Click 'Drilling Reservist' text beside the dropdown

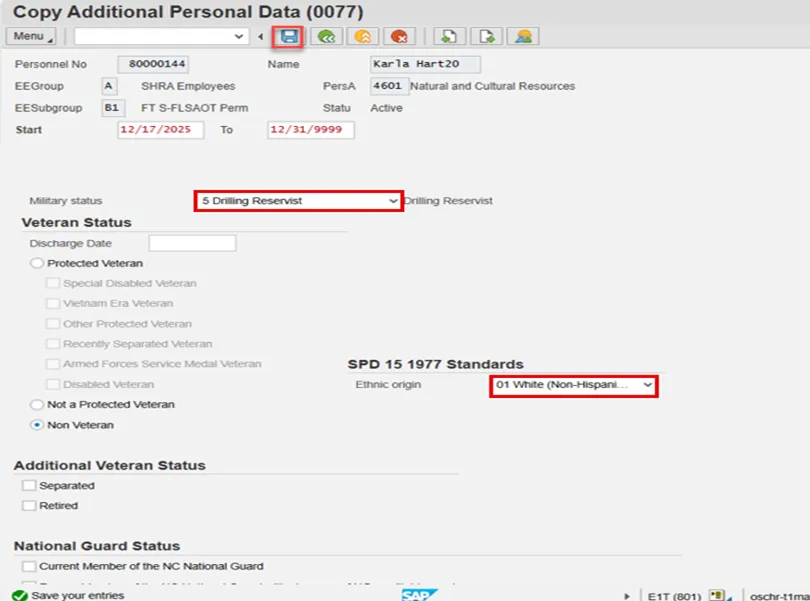coord(448,201)
